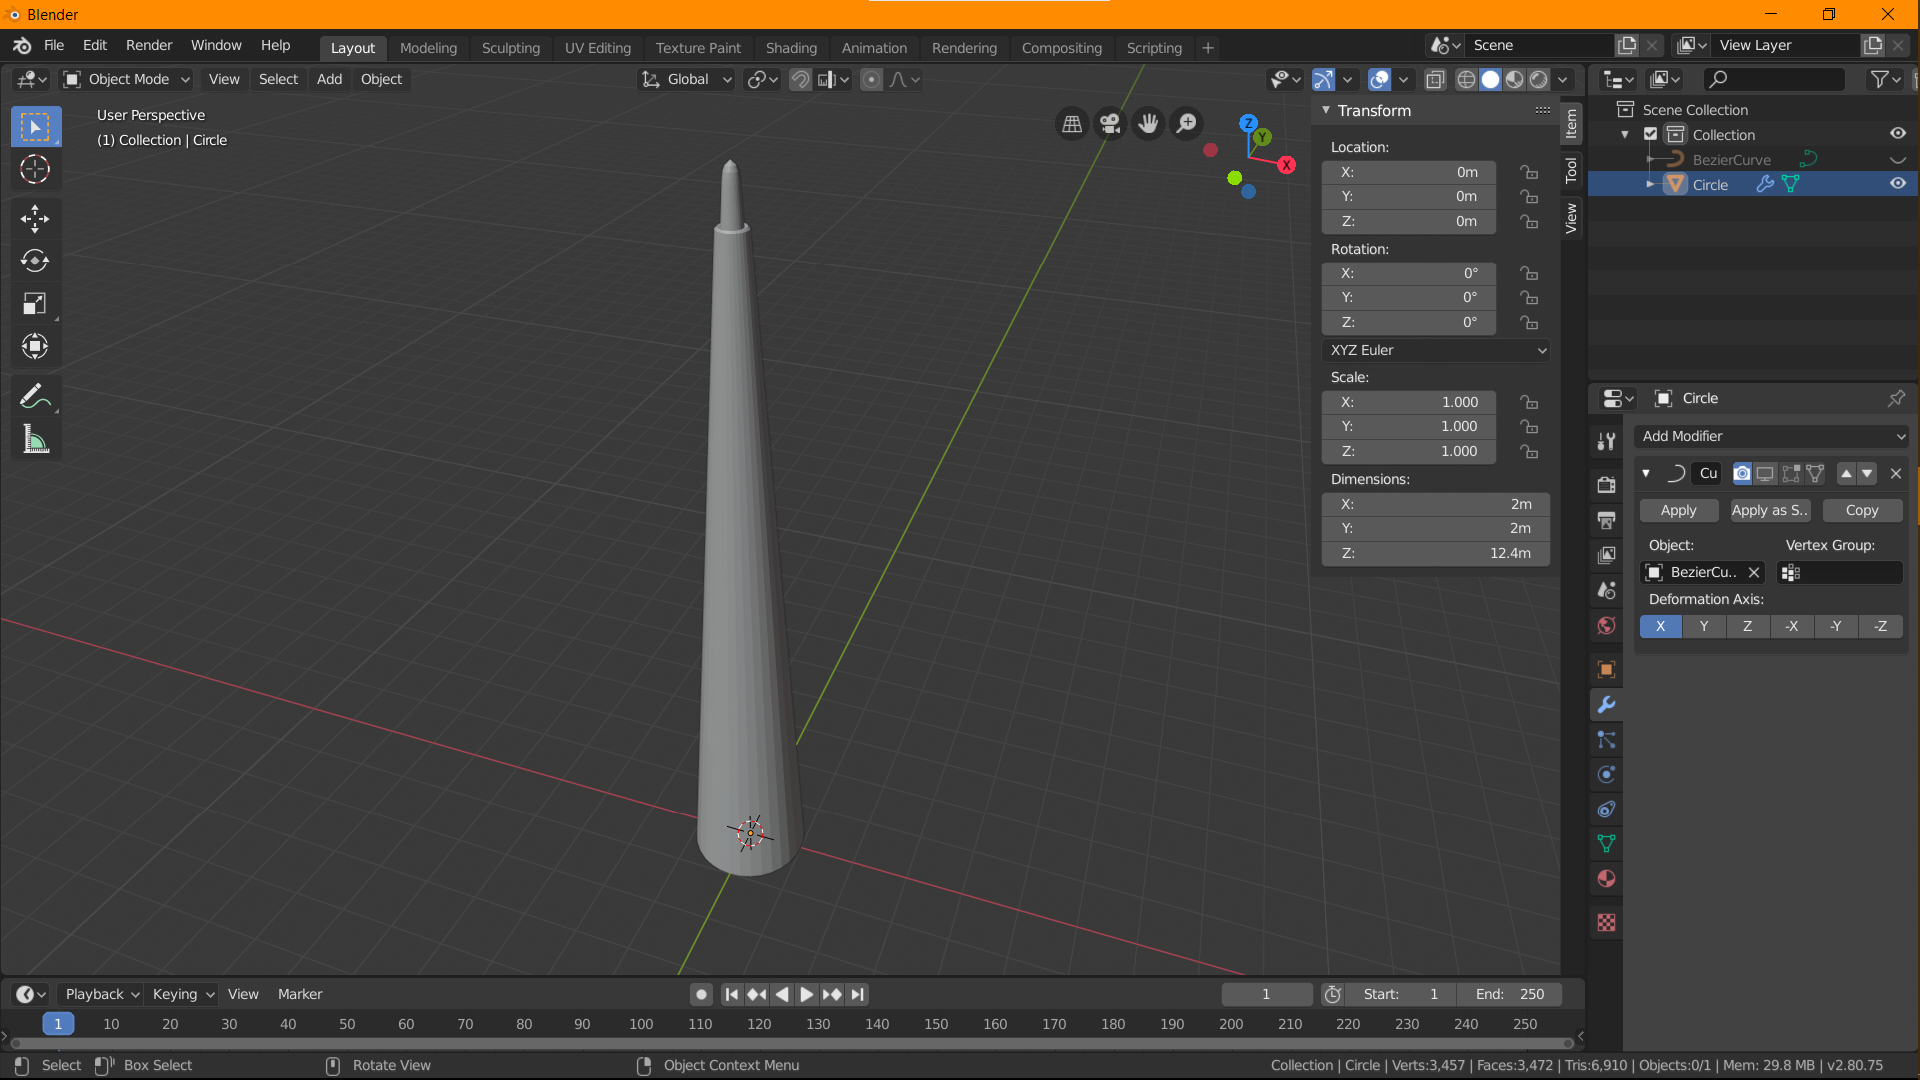Uncheck the Collection checkbox in outliner

coord(1651,134)
